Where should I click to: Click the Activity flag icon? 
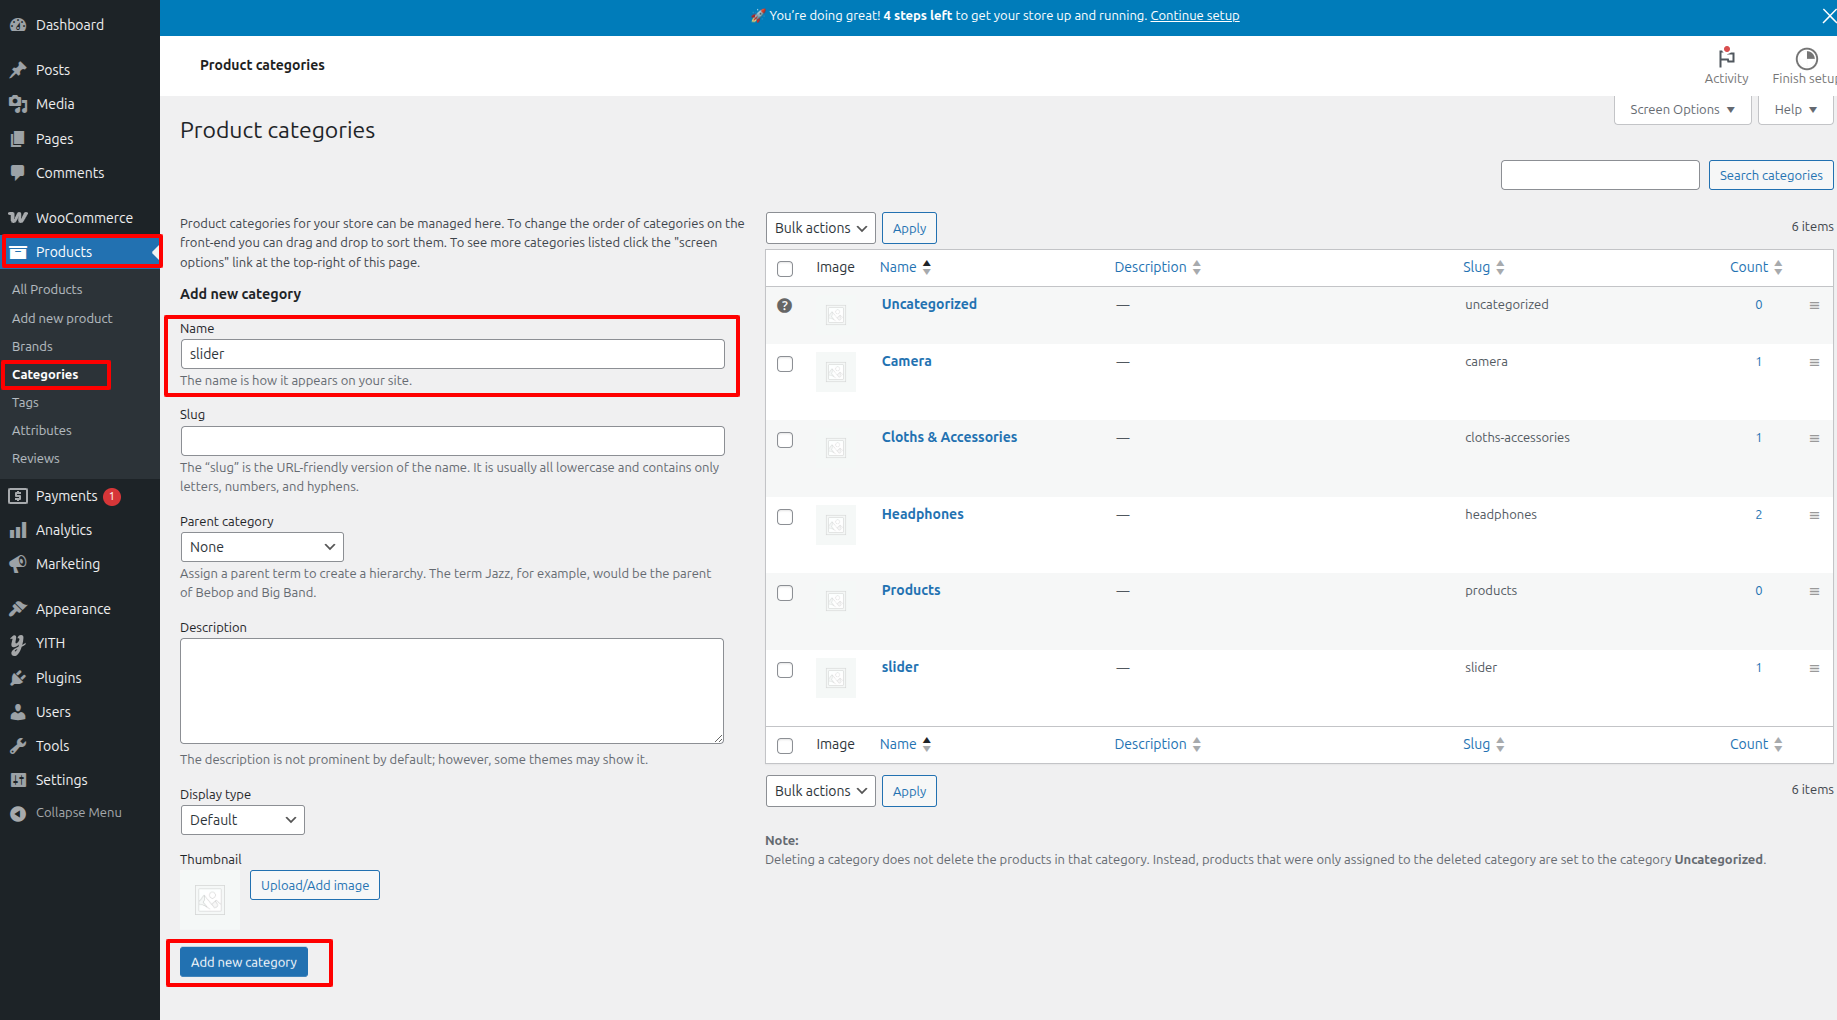[1726, 57]
